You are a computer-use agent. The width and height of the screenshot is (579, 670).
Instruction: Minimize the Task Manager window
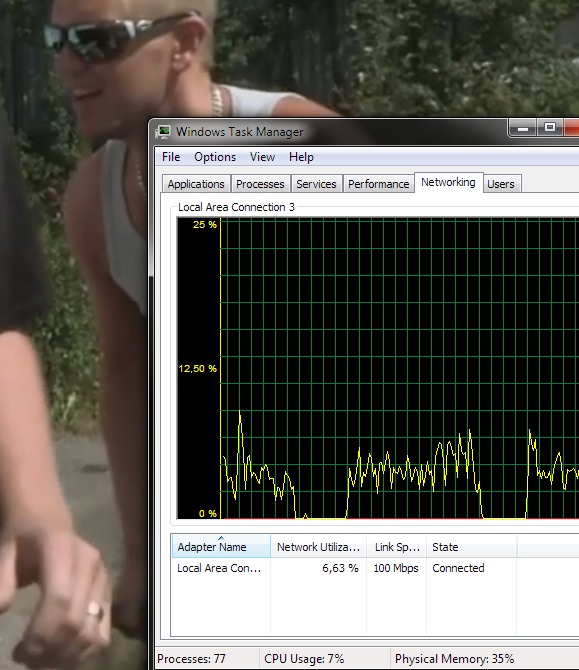tap(523, 127)
